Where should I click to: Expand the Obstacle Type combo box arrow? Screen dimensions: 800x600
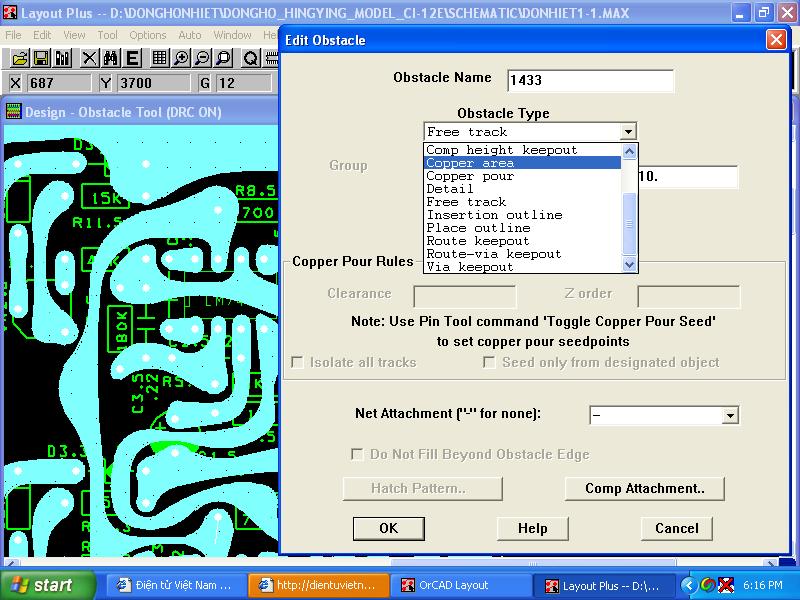[629, 132]
